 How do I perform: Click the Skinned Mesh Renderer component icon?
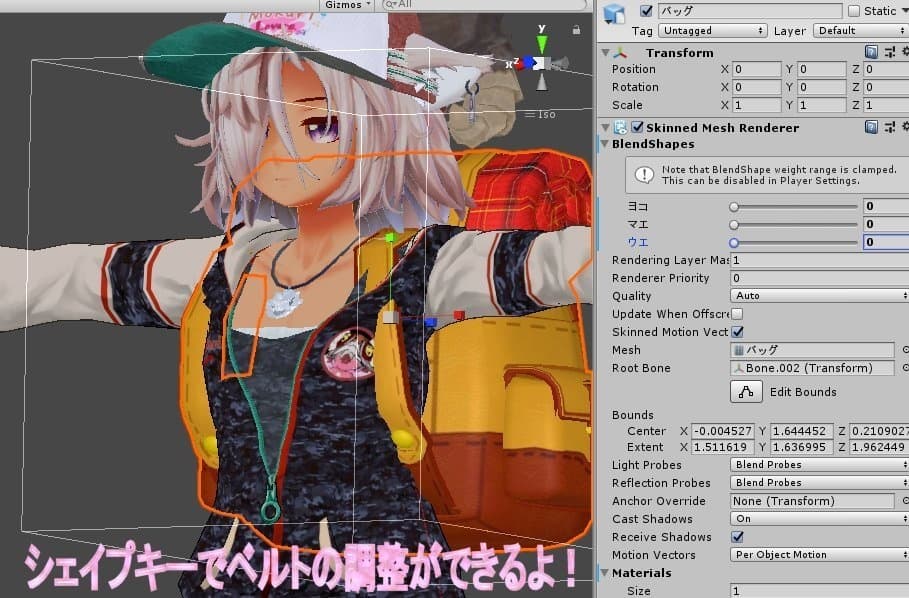622,128
